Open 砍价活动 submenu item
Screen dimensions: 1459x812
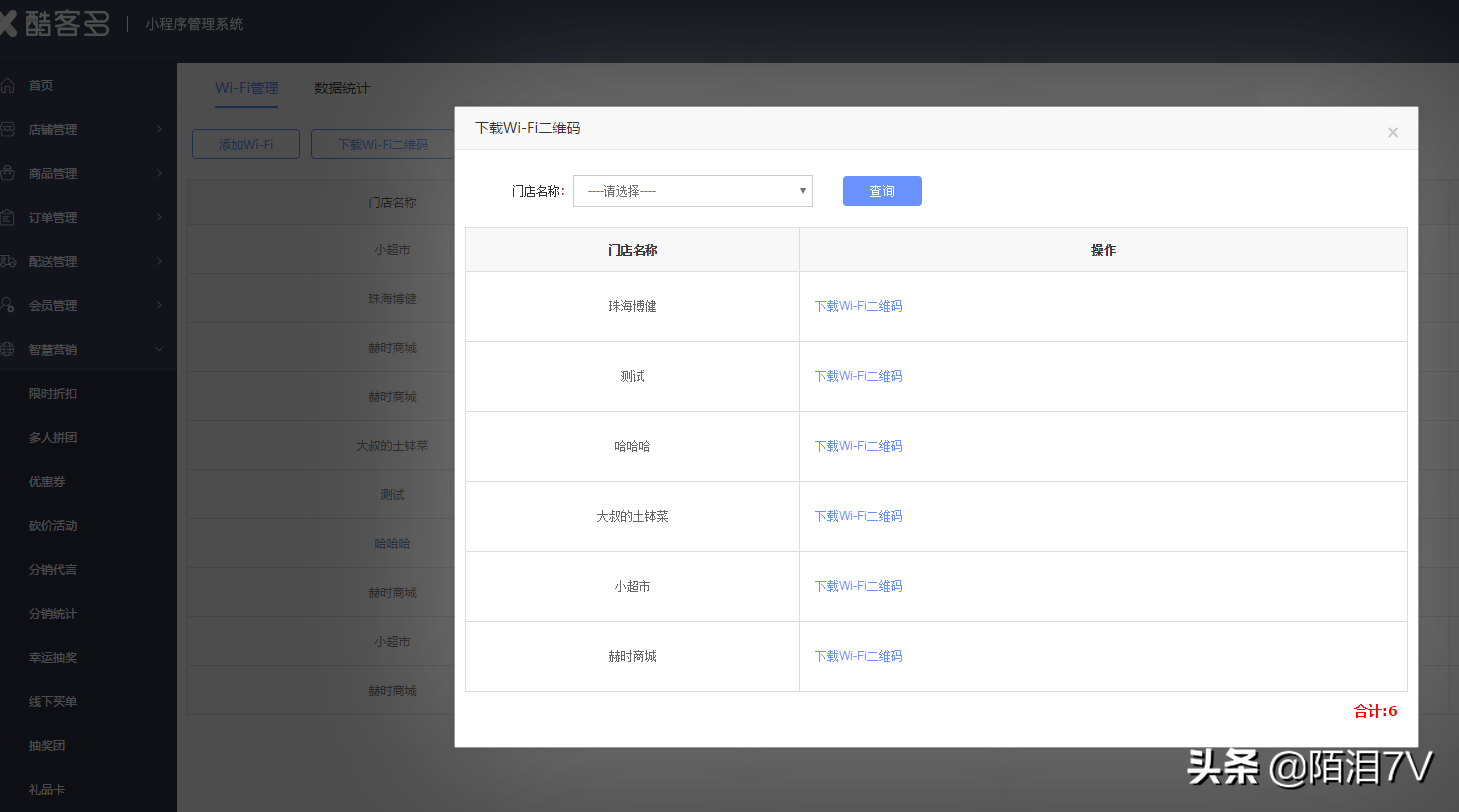tap(53, 526)
